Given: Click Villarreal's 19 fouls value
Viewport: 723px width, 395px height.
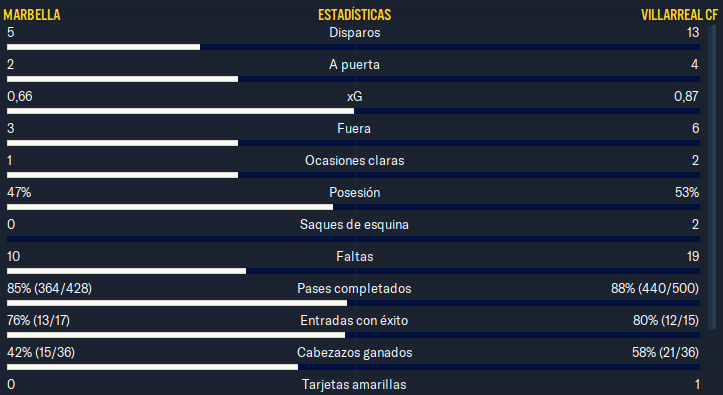Looking at the screenshot, I should [693, 256].
